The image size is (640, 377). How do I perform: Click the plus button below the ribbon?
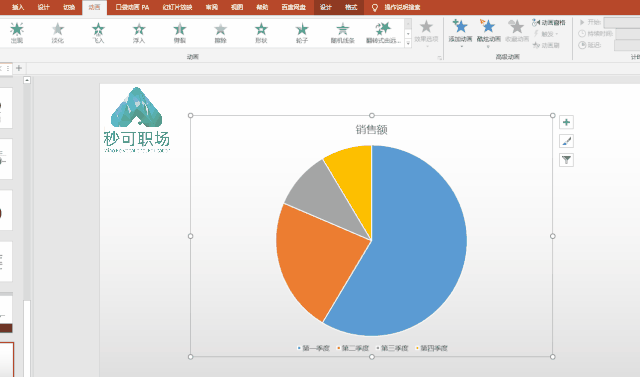pos(19,68)
